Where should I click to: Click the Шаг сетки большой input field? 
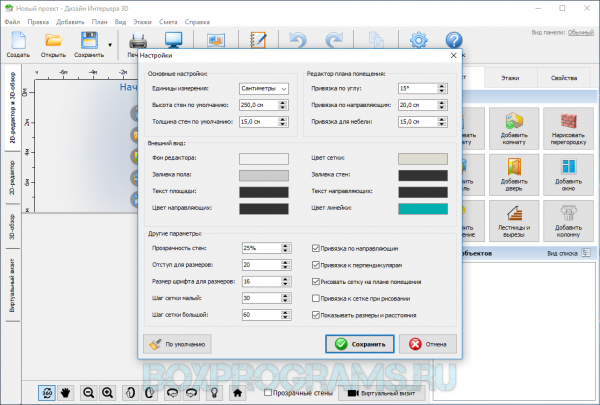coord(262,315)
